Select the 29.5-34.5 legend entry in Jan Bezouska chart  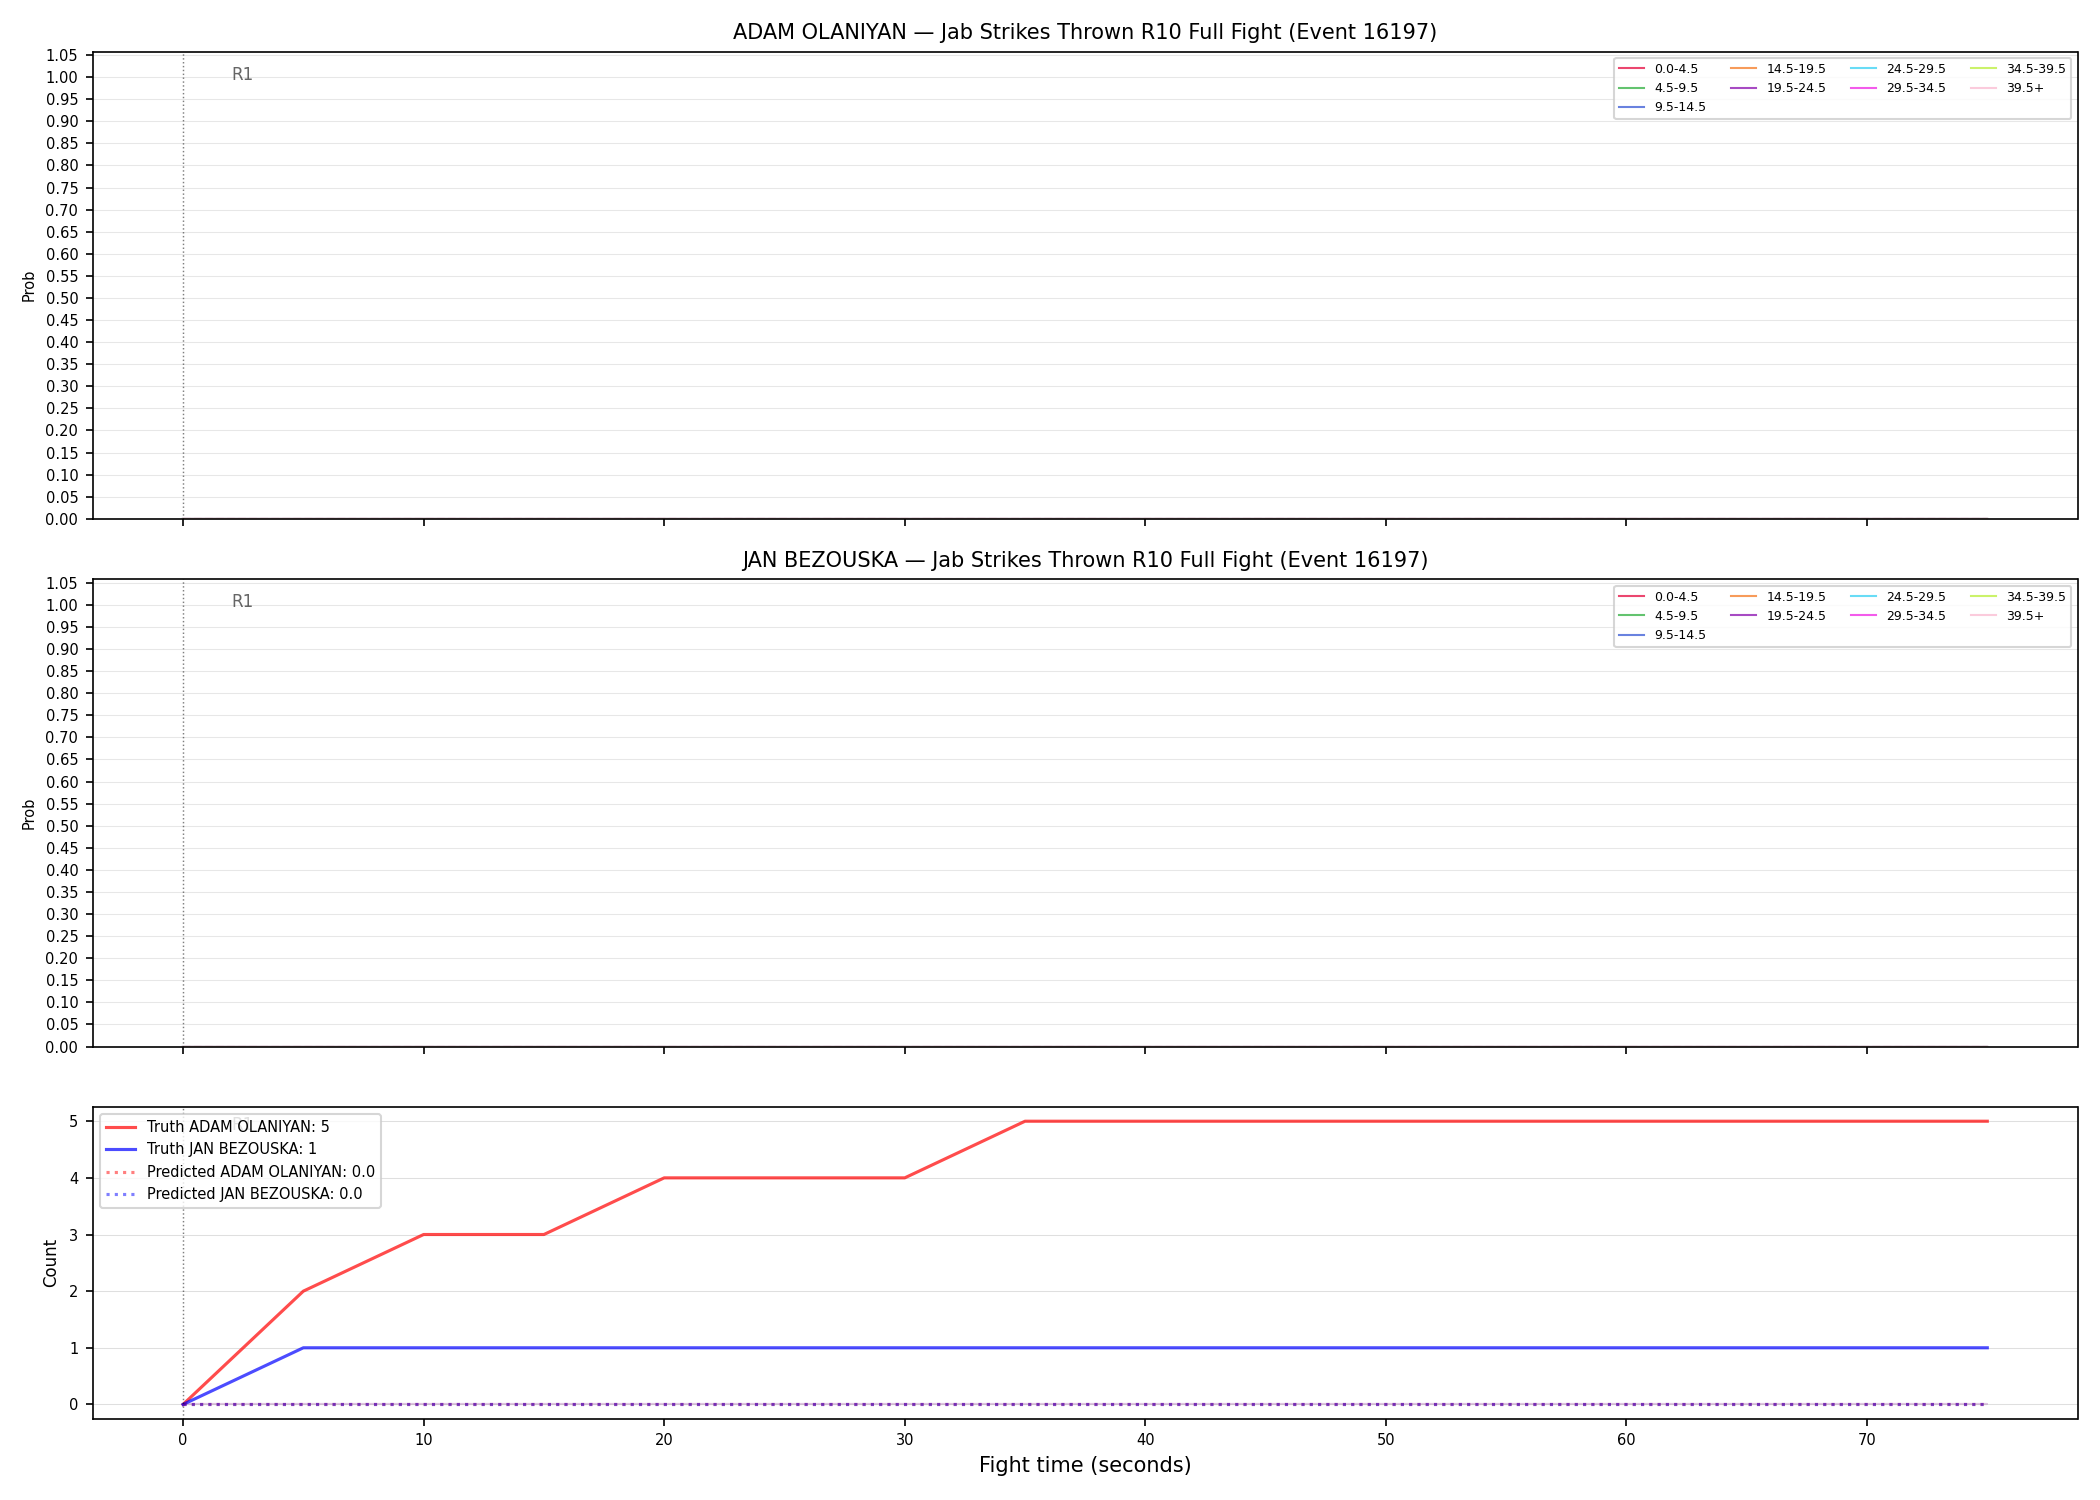coord(1897,616)
